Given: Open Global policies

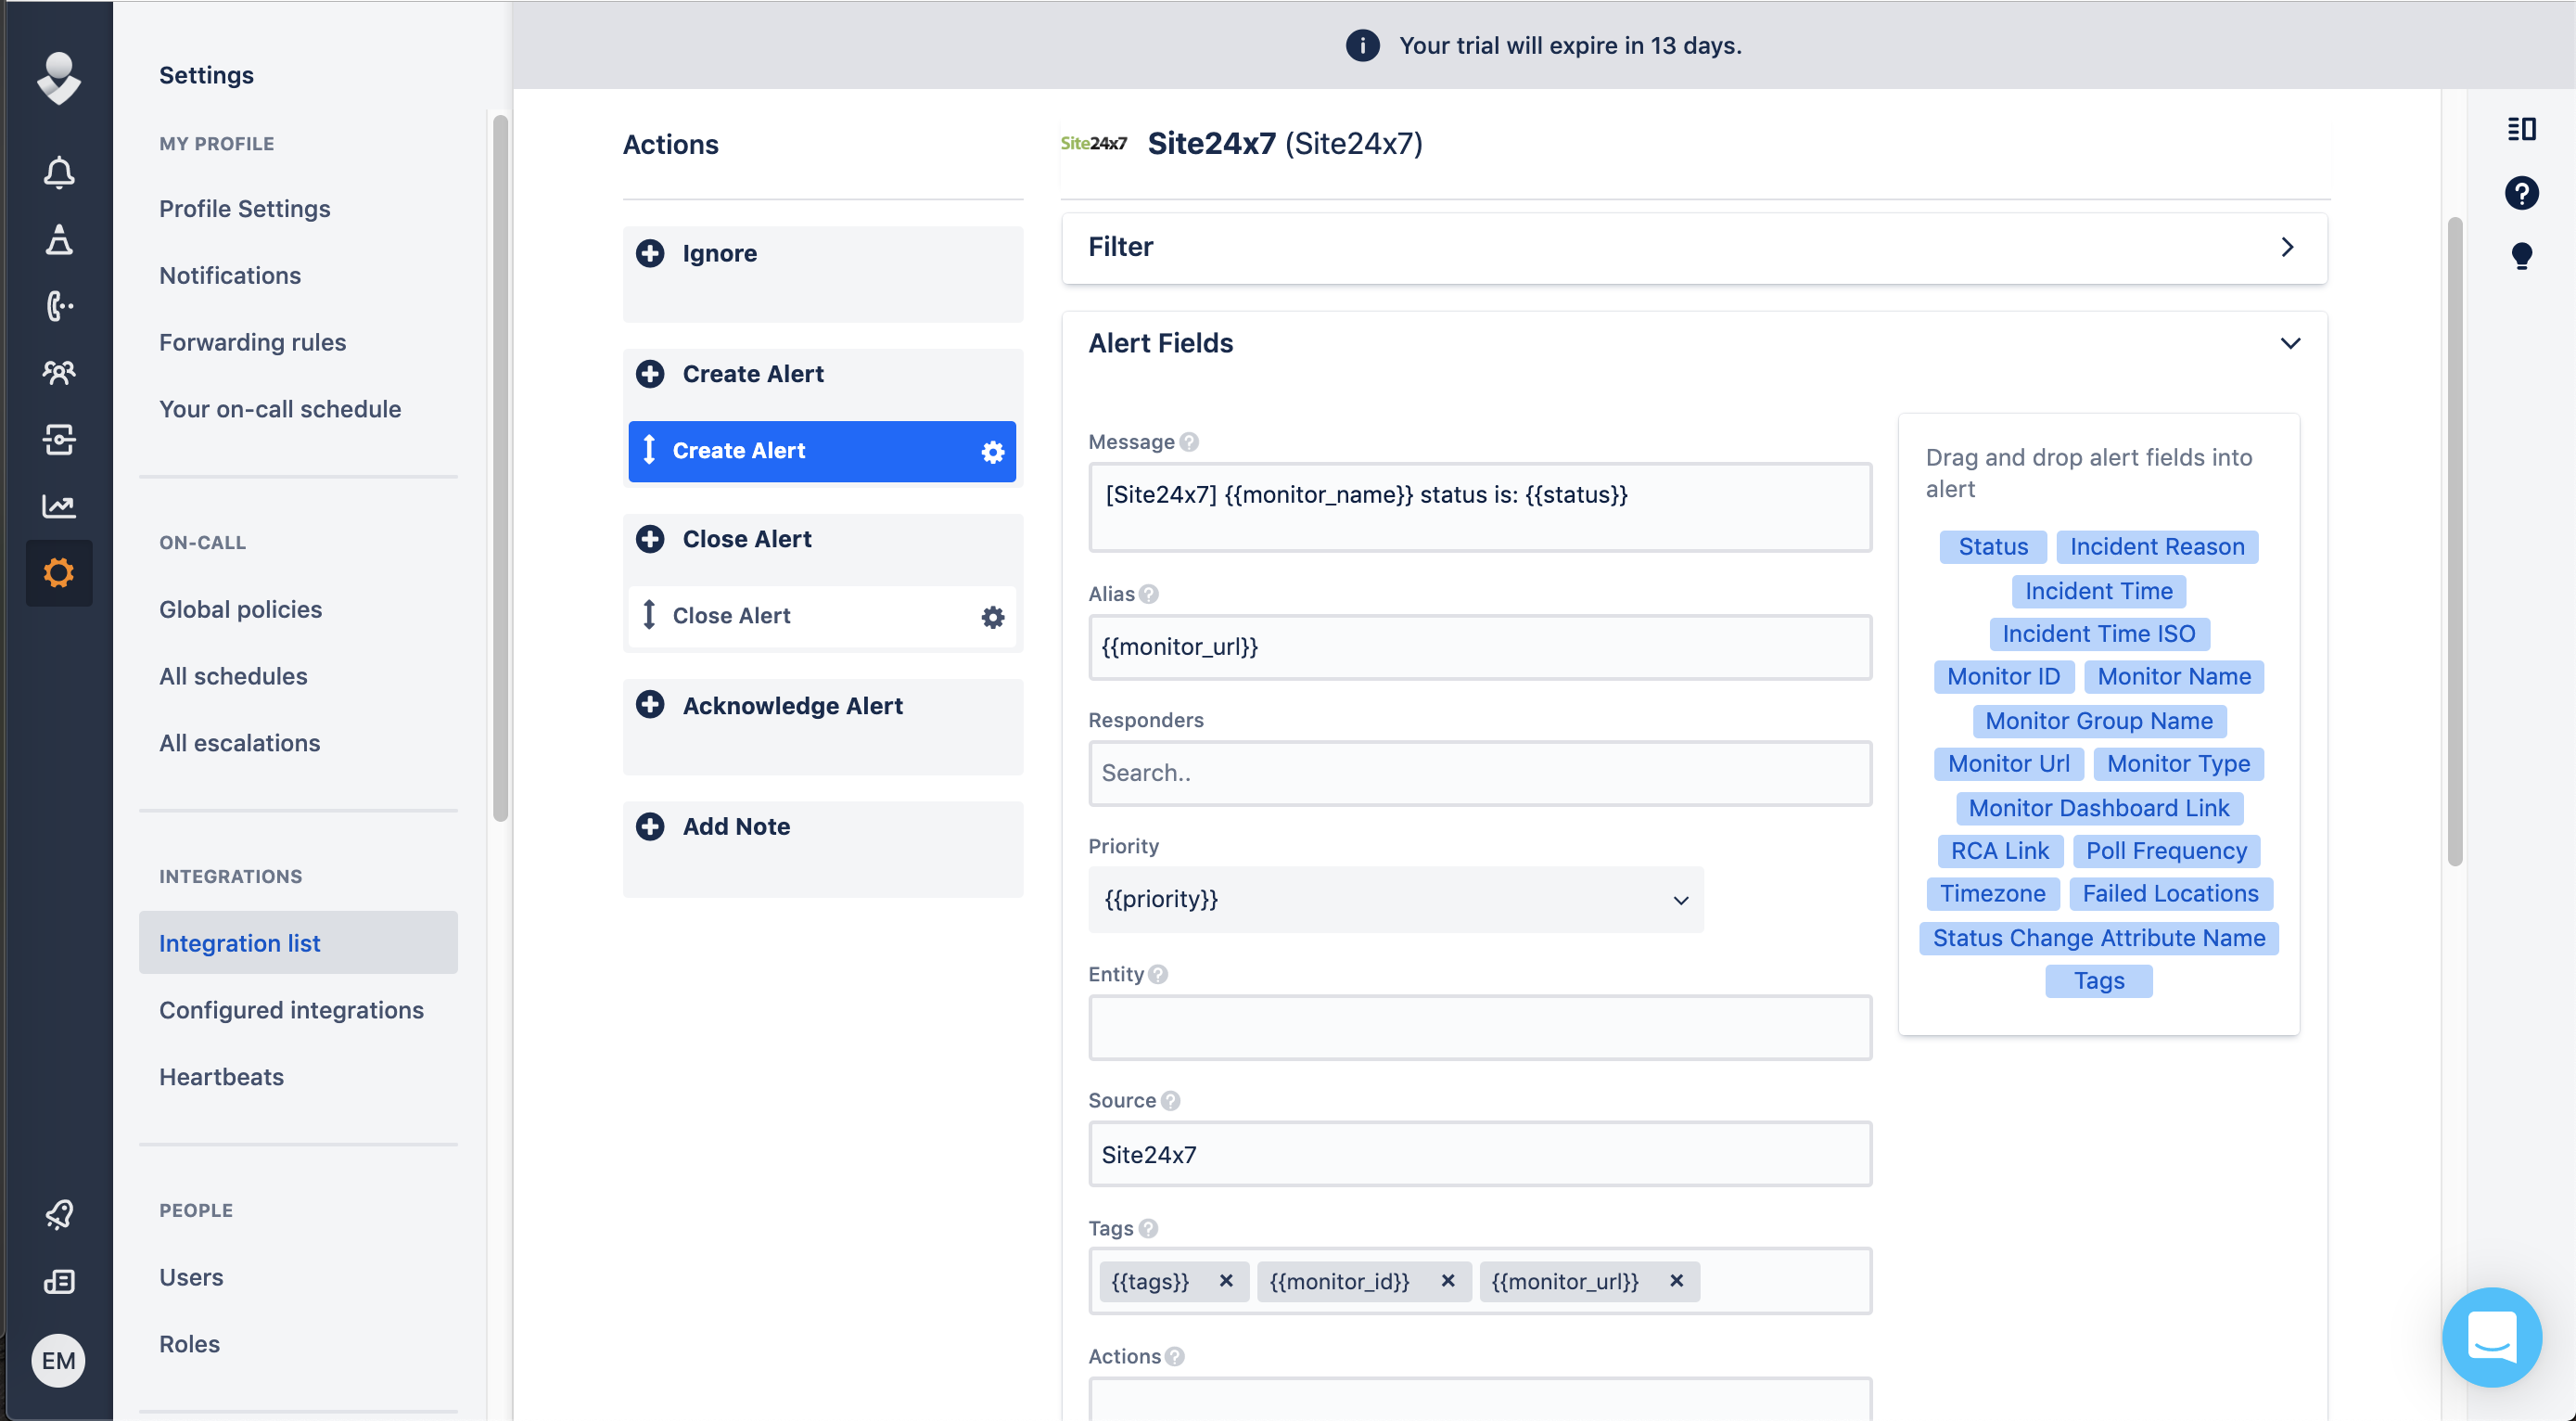Looking at the screenshot, I should 240,609.
